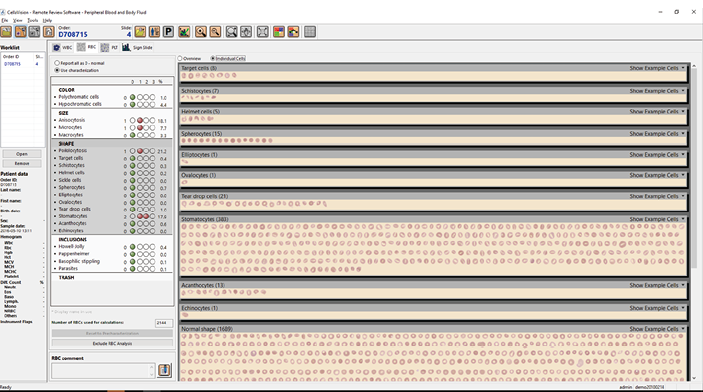Select the Parasites row under INCLUSIONS
The image size is (703, 392).
[x=111, y=269]
